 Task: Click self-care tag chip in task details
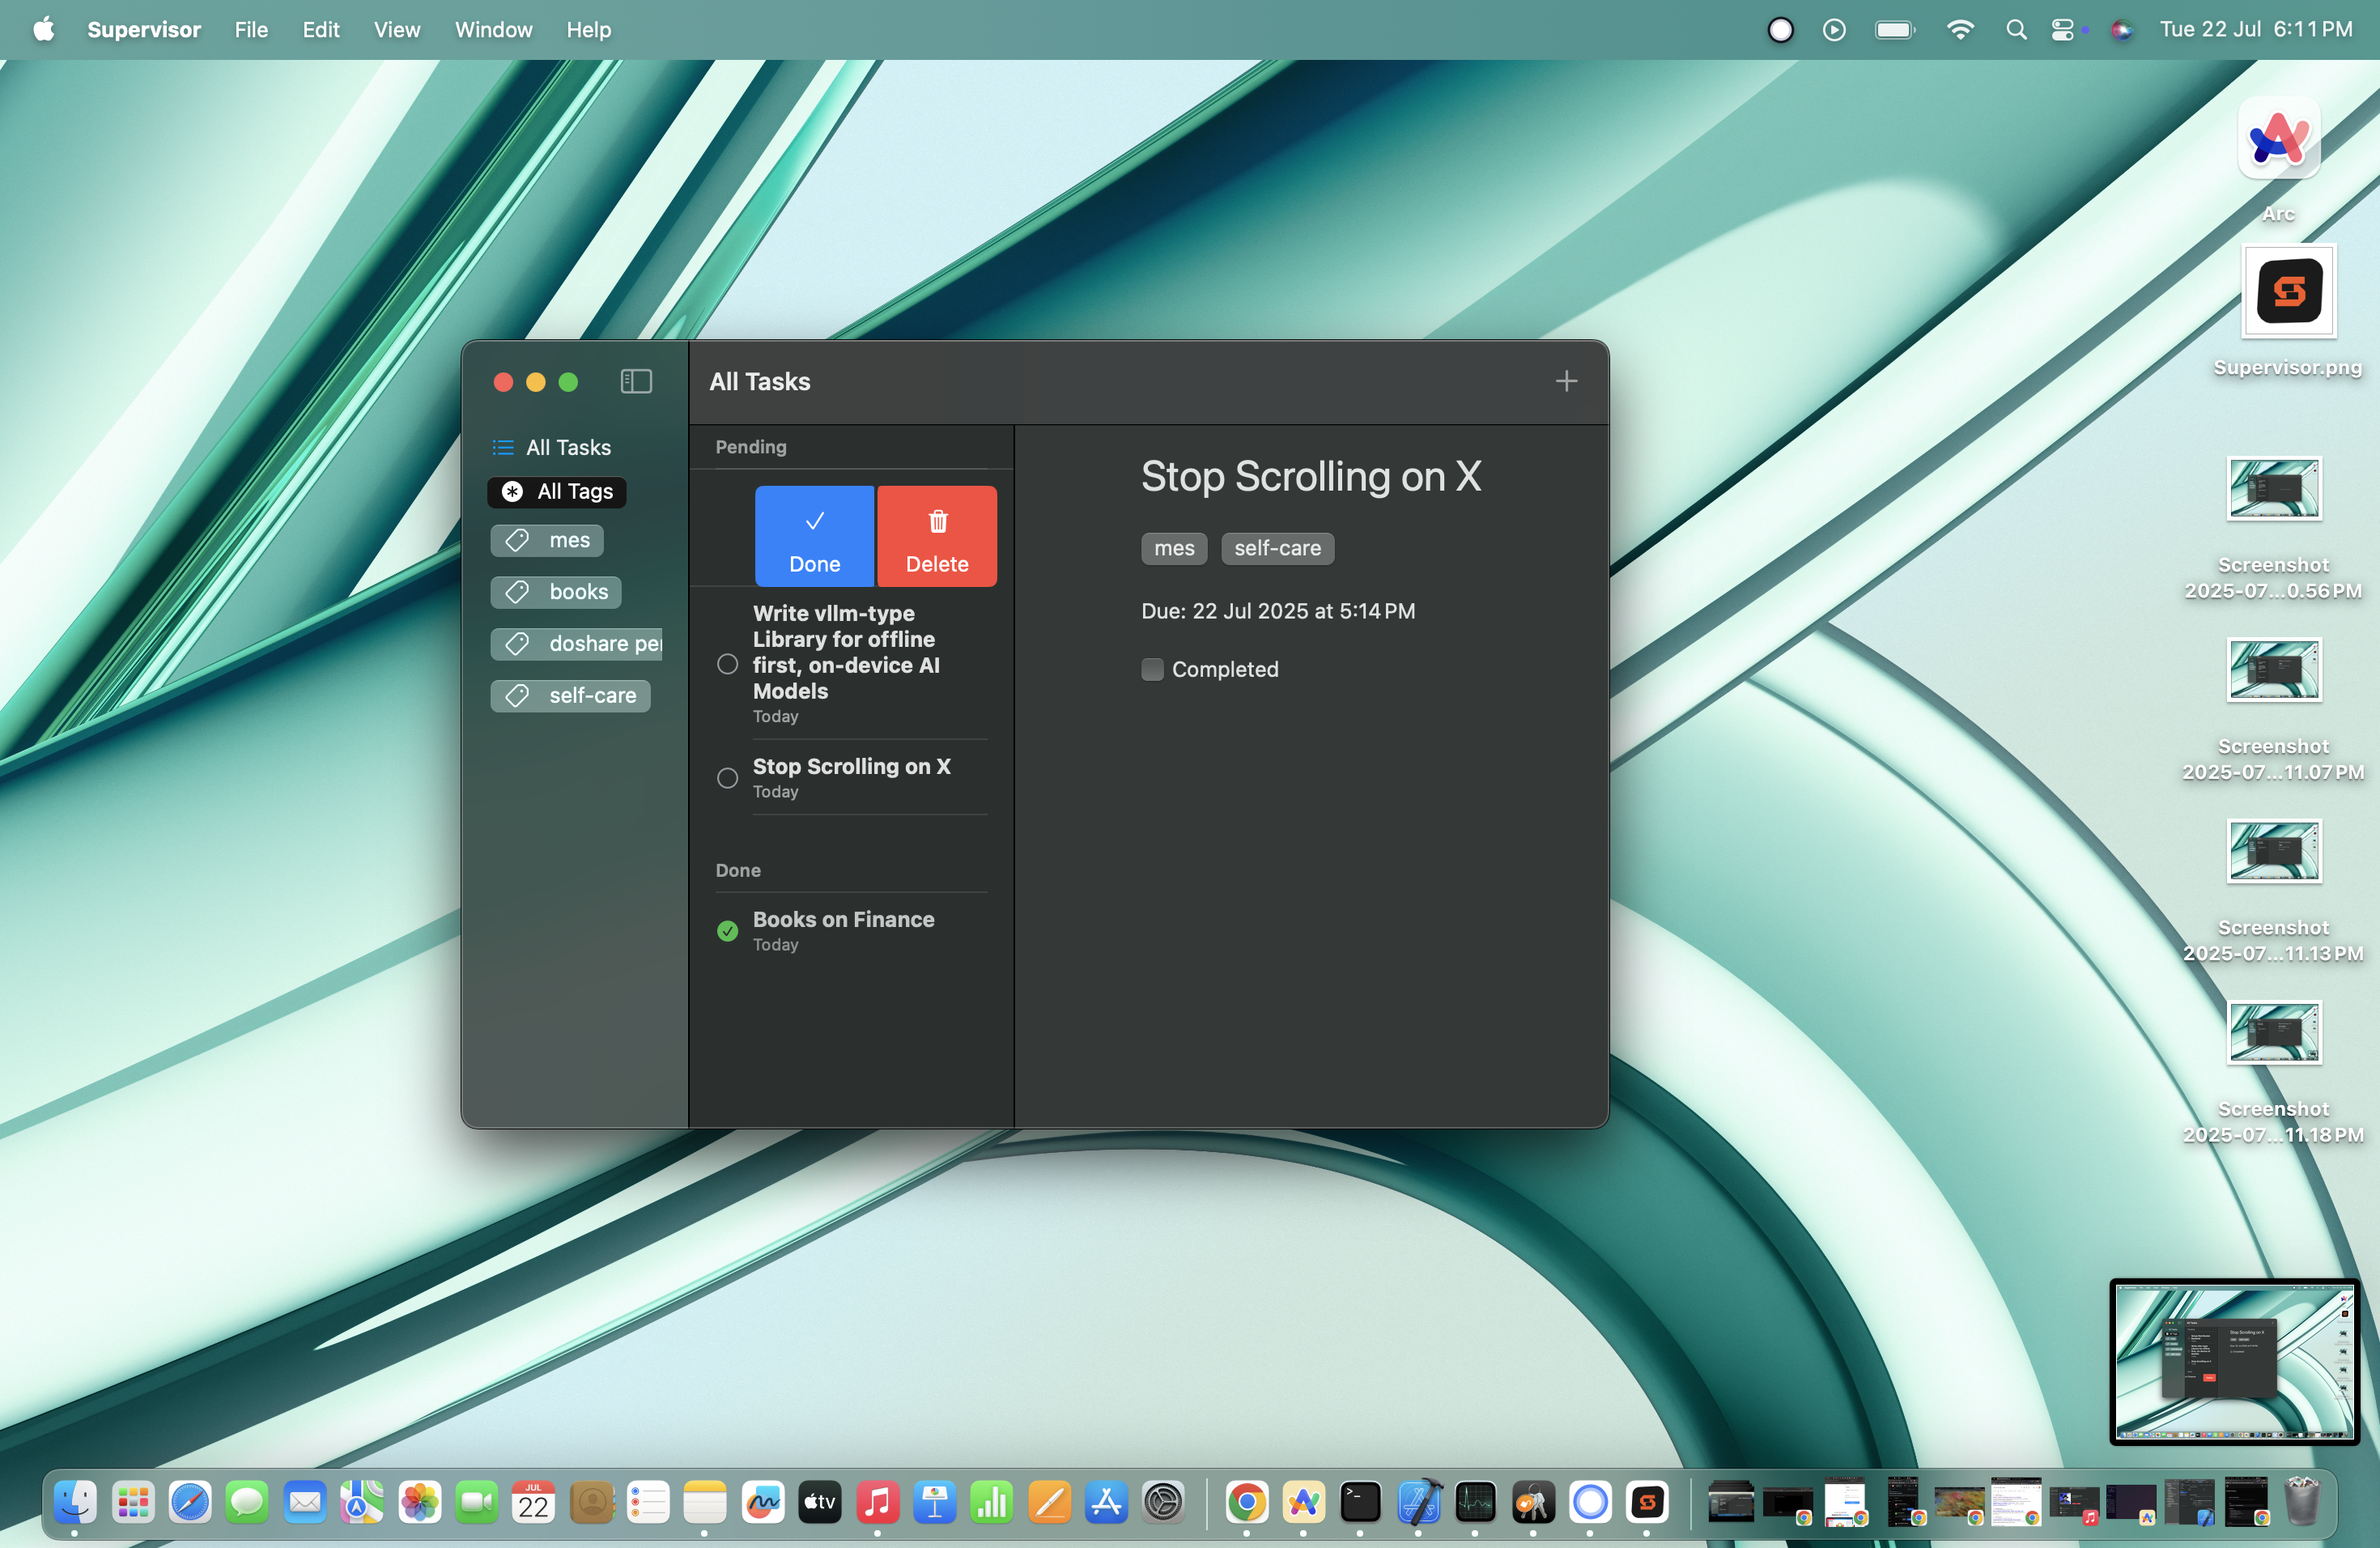(1277, 548)
